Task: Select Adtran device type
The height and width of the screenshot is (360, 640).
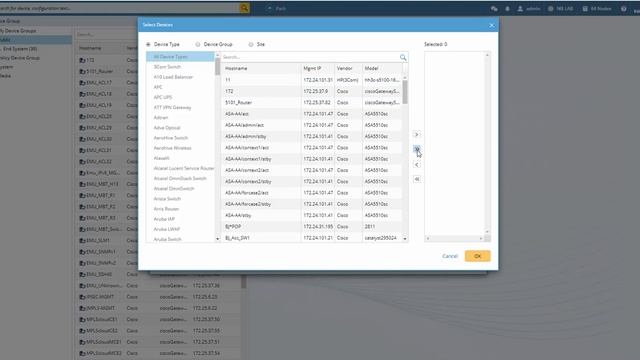Action: click(x=180, y=118)
